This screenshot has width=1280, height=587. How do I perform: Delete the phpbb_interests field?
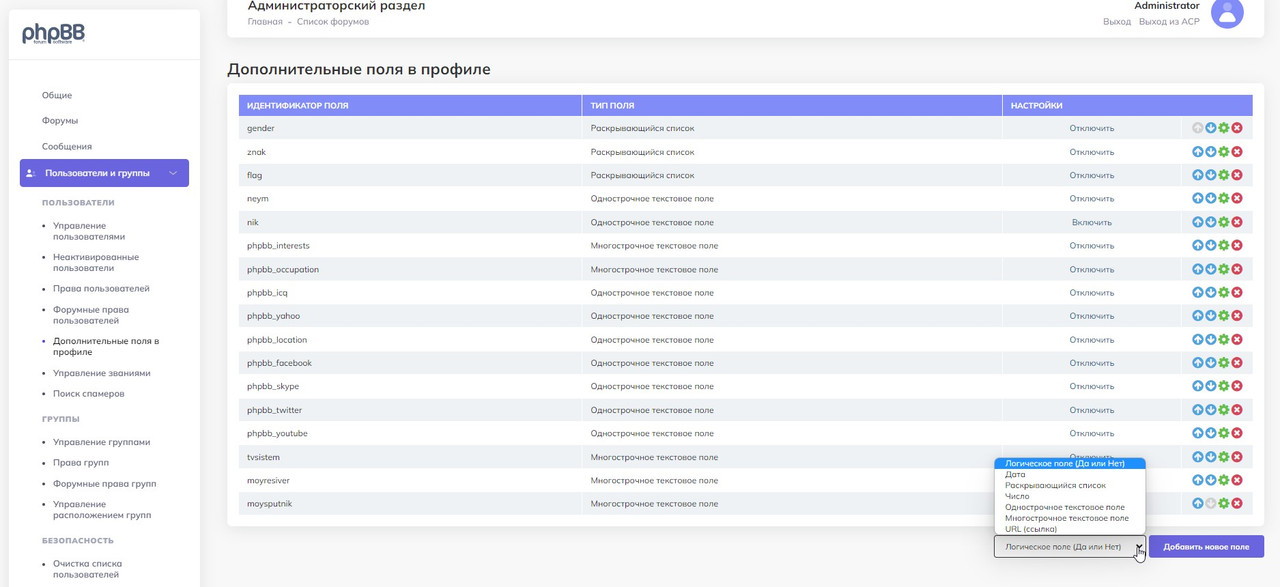click(x=1237, y=246)
